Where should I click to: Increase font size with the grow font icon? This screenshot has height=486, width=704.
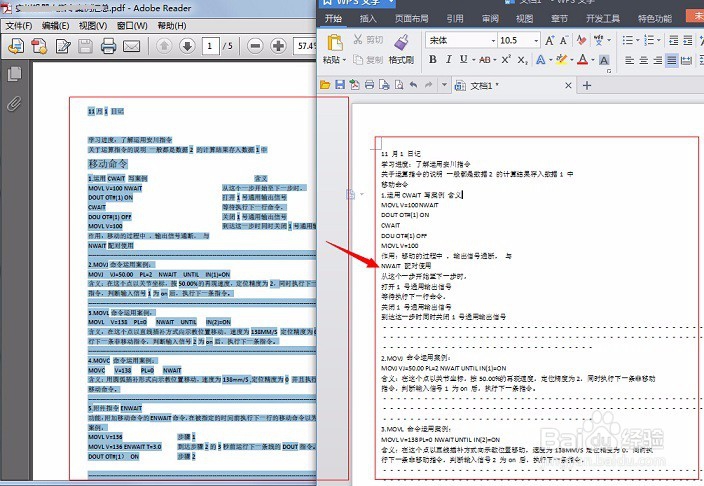pyautogui.click(x=550, y=40)
